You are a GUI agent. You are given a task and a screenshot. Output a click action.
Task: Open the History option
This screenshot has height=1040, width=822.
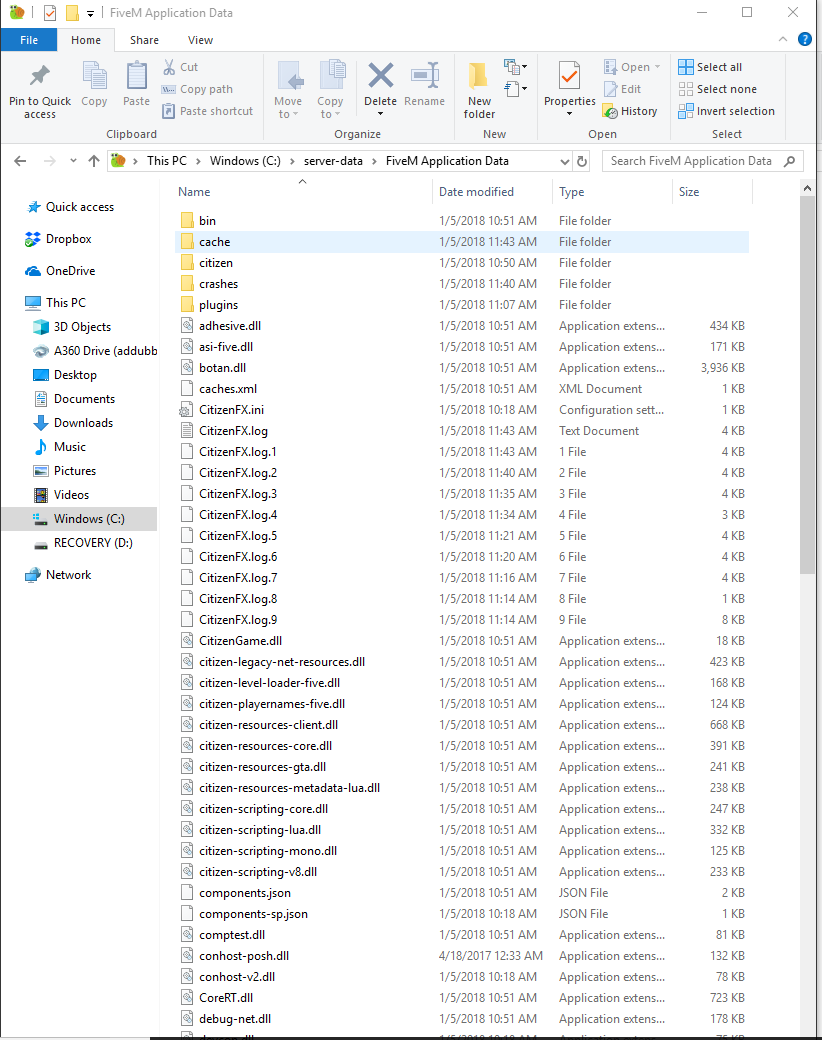pyautogui.click(x=630, y=111)
